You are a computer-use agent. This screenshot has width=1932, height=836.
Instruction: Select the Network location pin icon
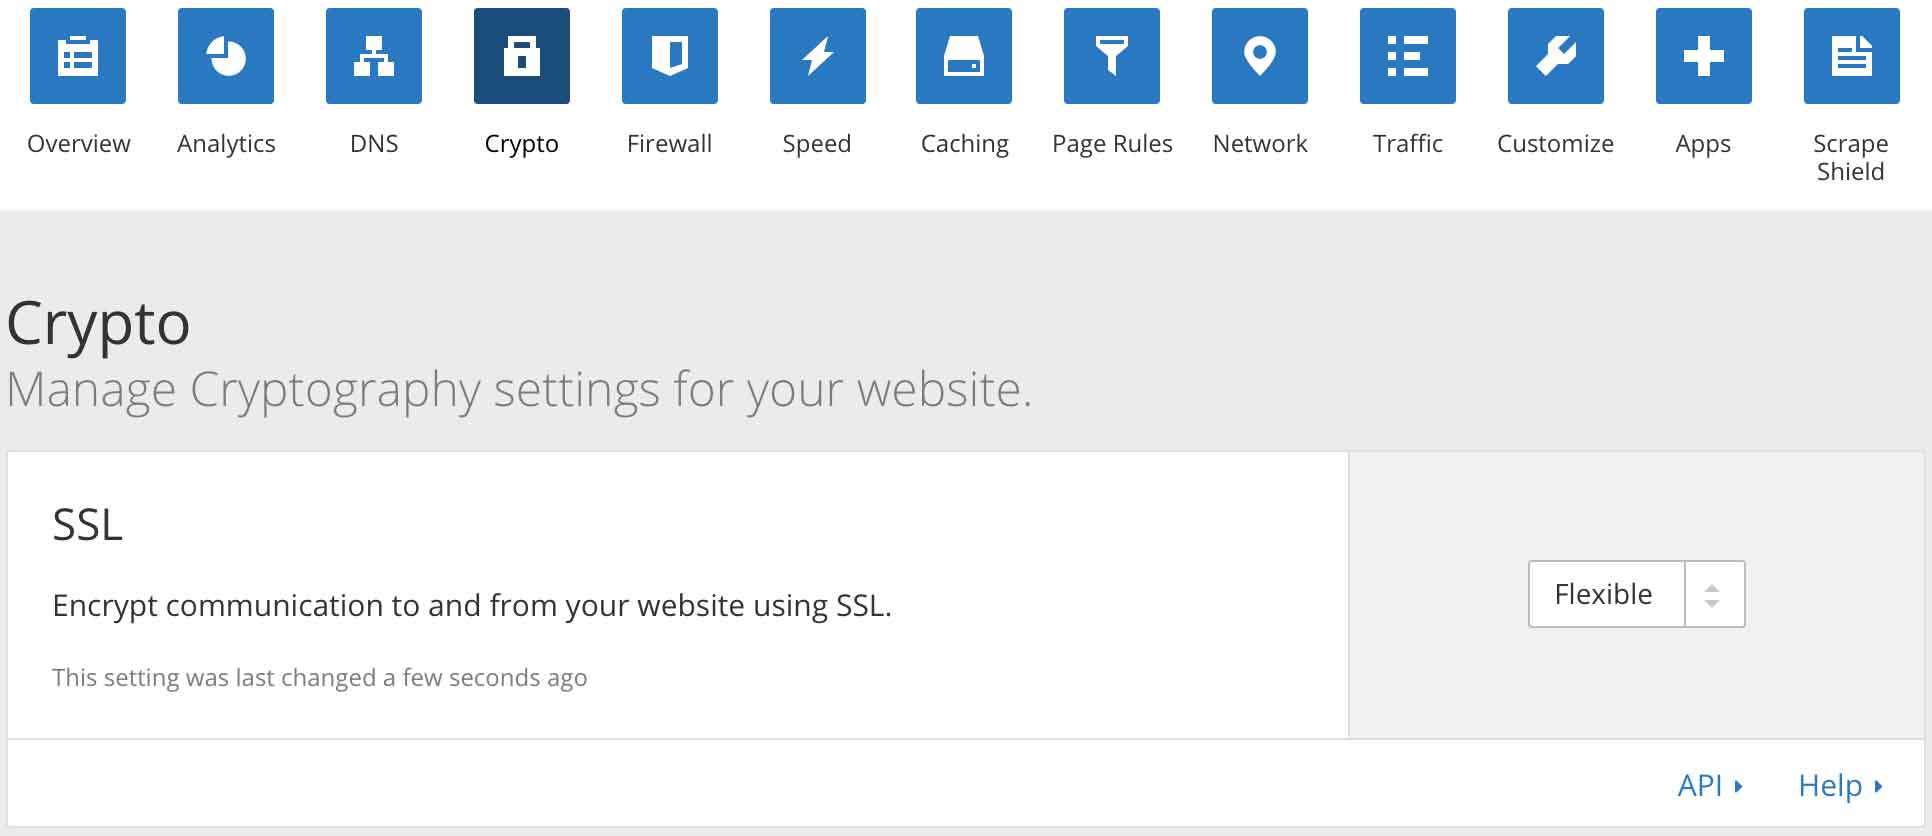tap(1260, 56)
